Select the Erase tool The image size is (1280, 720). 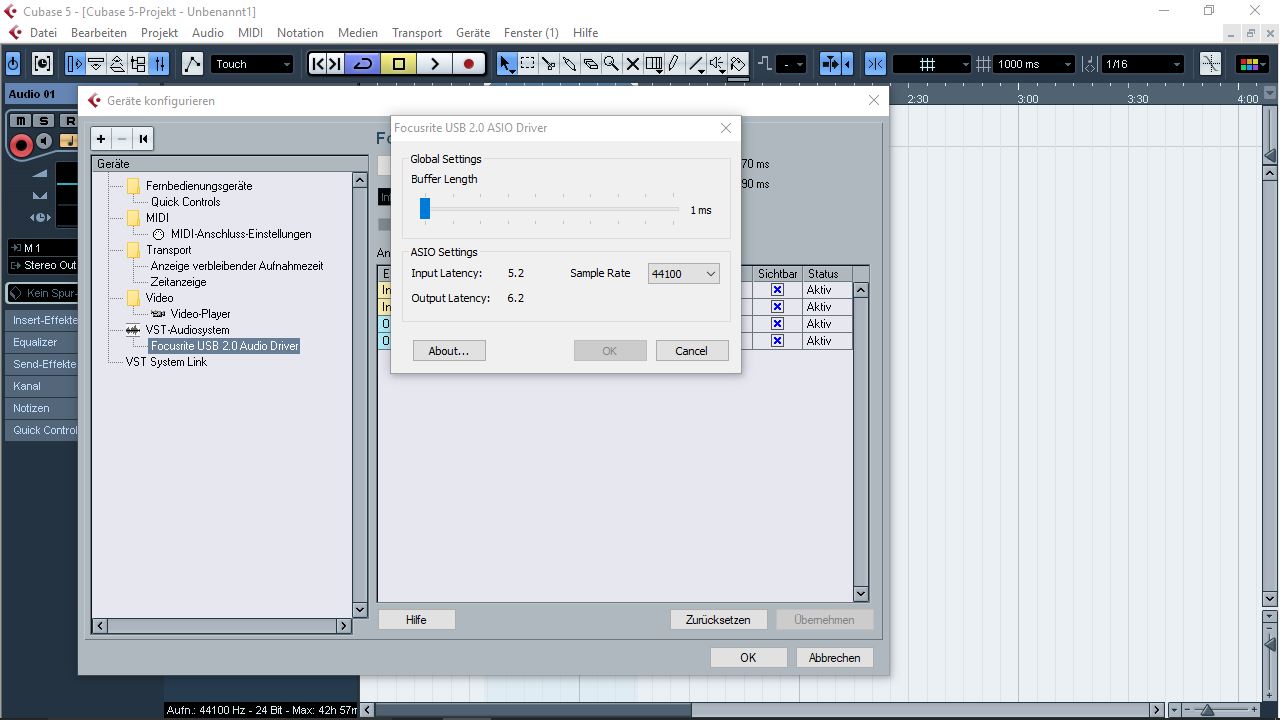pyautogui.click(x=591, y=64)
